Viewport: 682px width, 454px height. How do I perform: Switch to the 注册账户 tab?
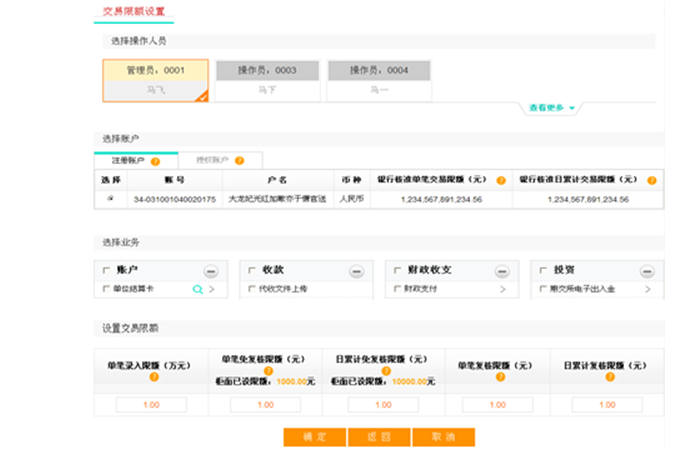(136, 160)
